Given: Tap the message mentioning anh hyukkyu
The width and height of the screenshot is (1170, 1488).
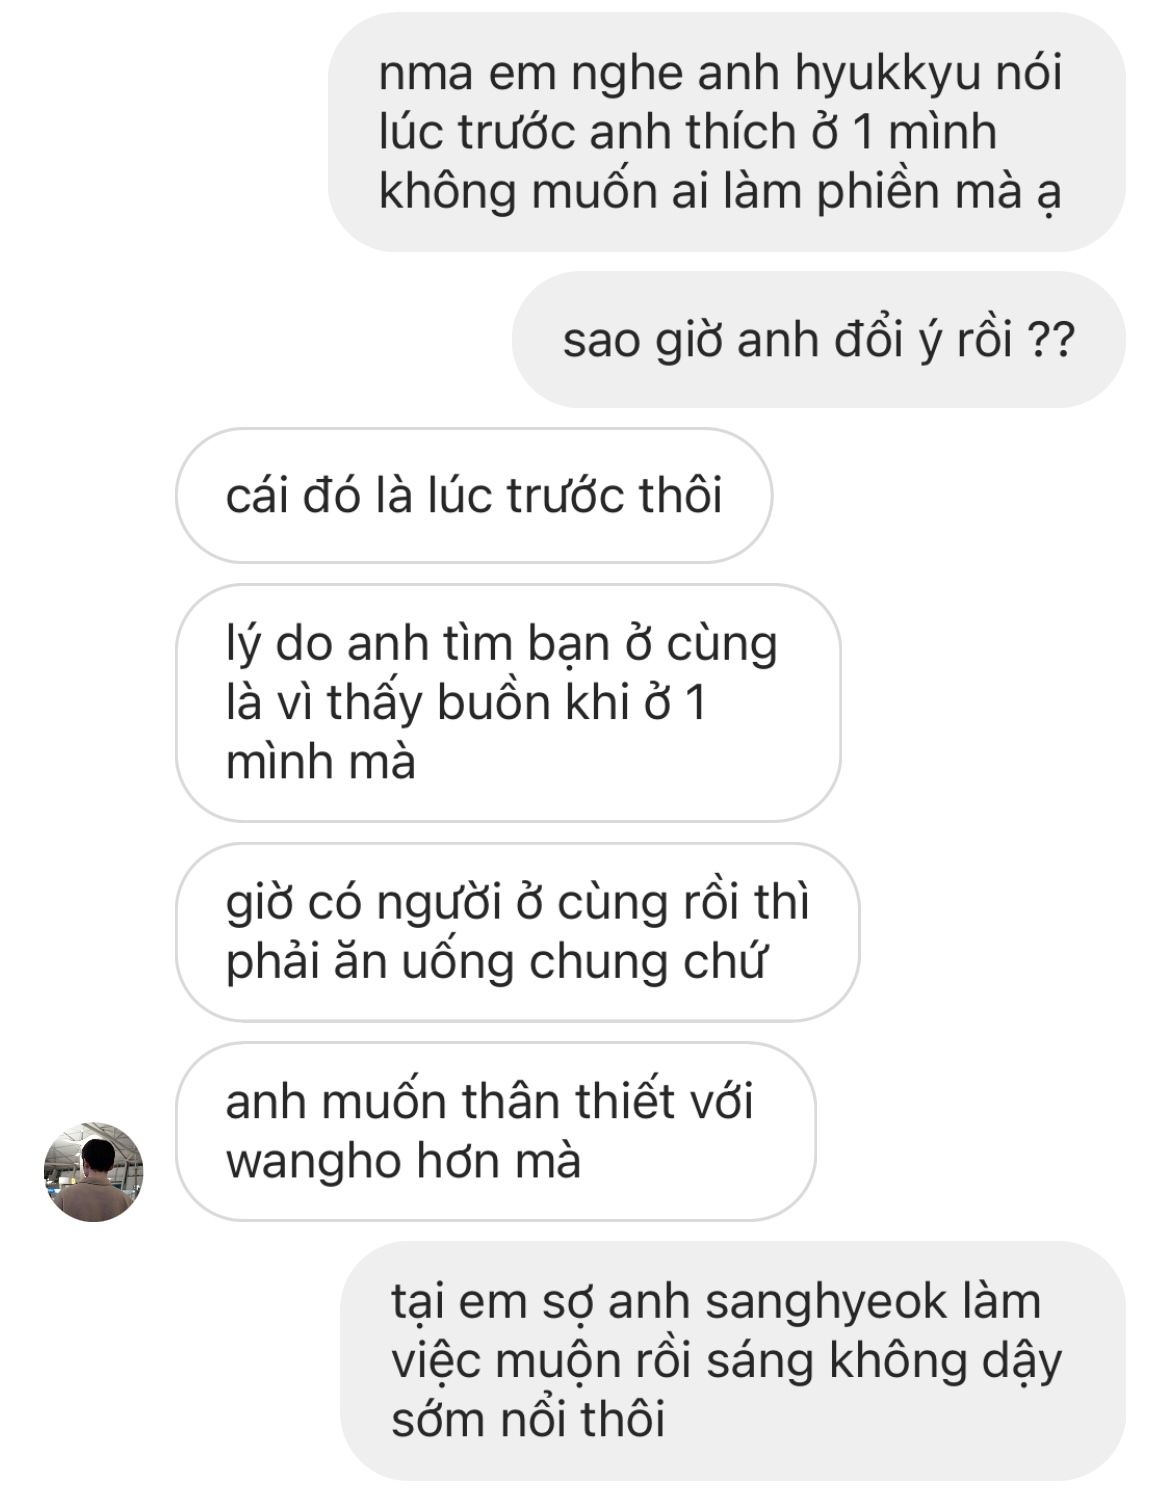Looking at the screenshot, I should click(x=726, y=132).
